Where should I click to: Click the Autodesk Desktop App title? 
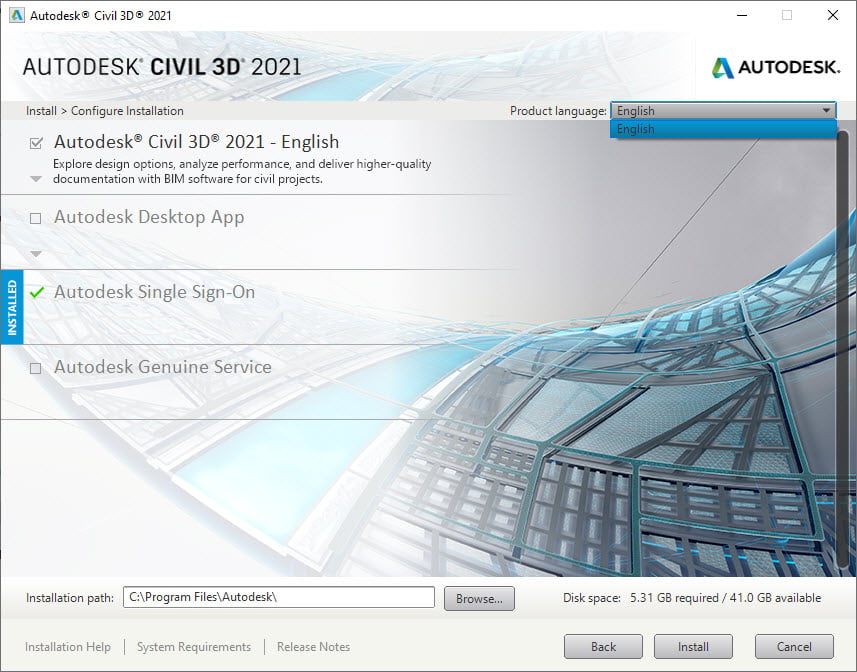point(149,217)
